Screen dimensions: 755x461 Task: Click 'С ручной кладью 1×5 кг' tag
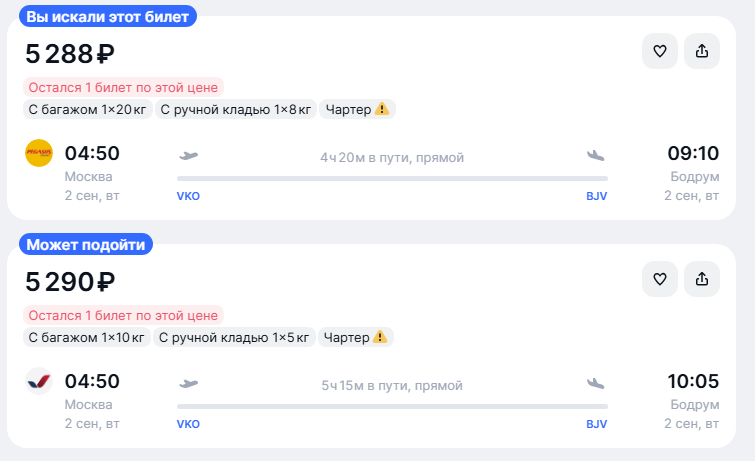click(234, 337)
